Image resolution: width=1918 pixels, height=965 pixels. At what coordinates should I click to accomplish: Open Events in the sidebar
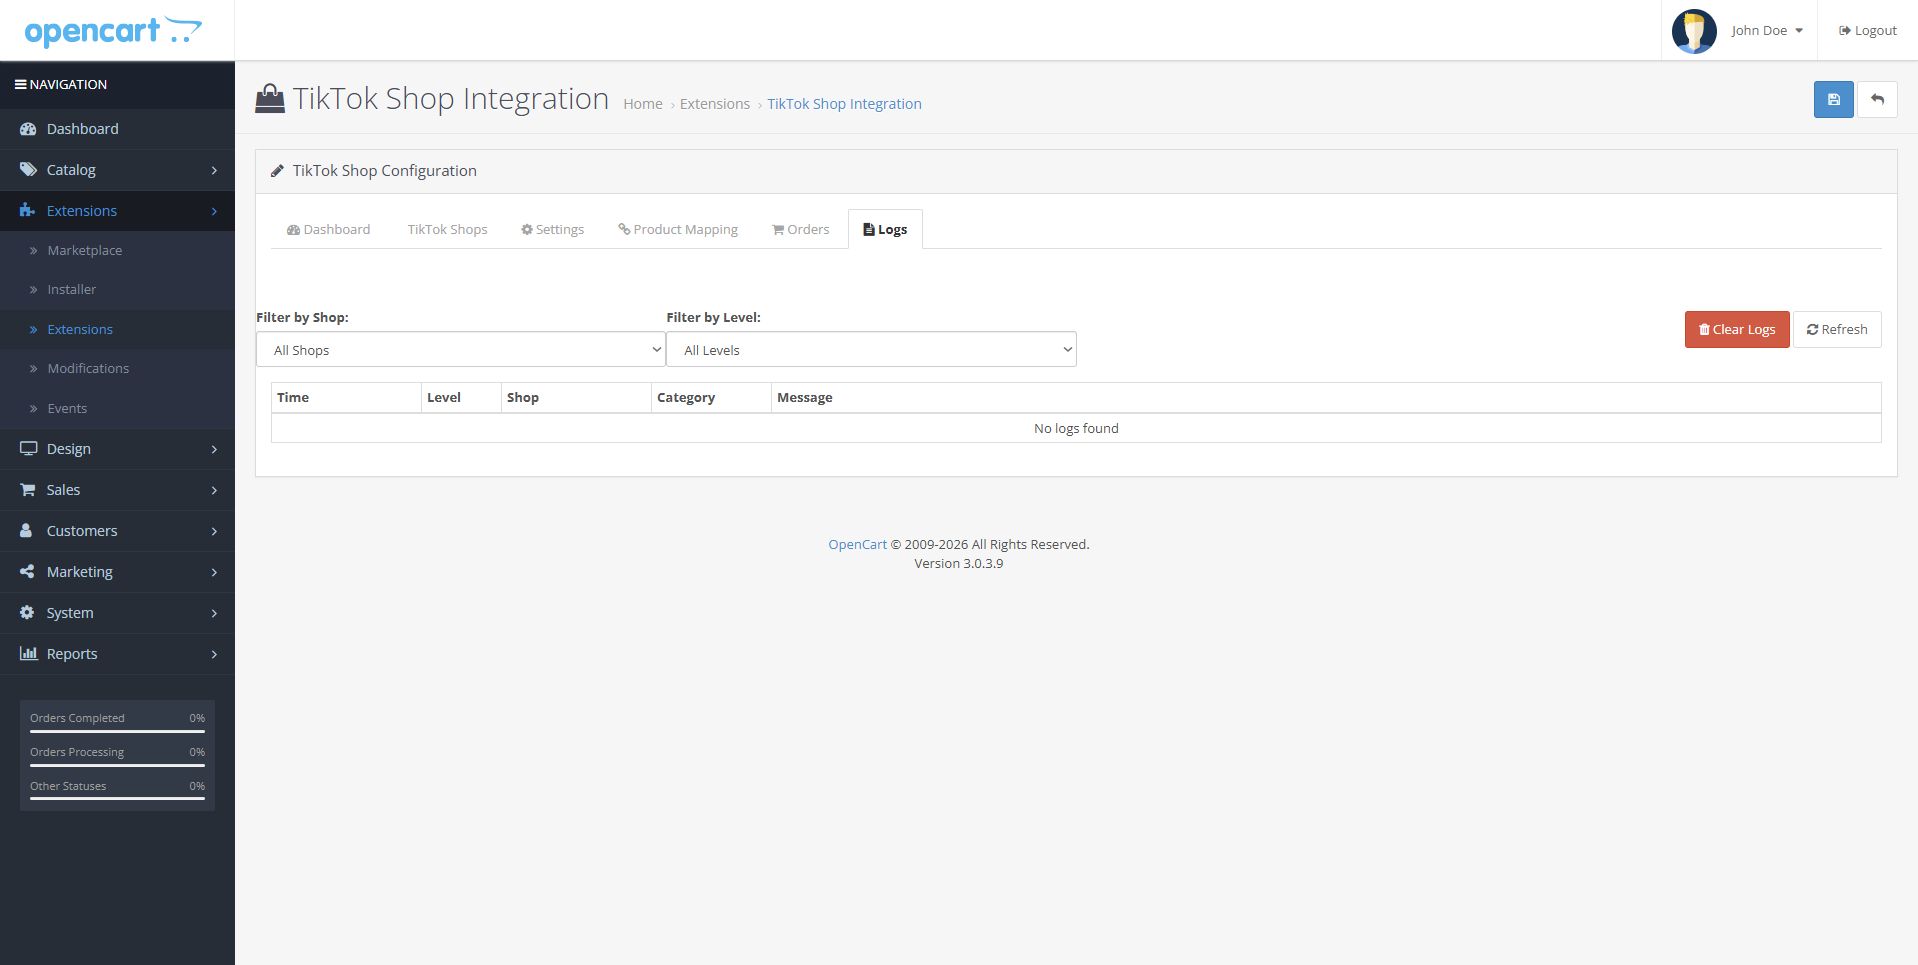117,409
